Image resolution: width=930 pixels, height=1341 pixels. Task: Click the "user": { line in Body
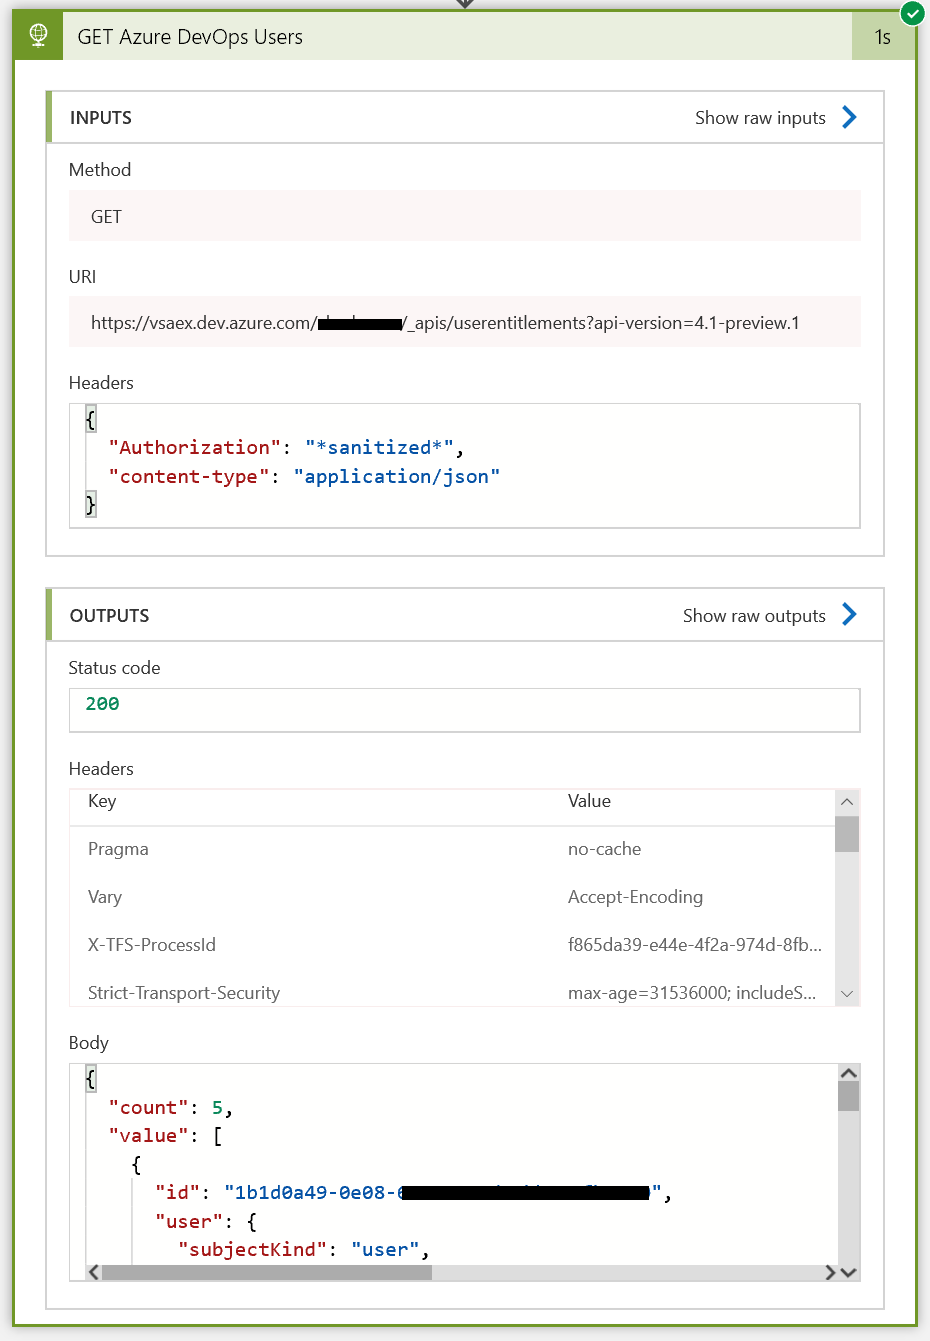pyautogui.click(x=205, y=1221)
